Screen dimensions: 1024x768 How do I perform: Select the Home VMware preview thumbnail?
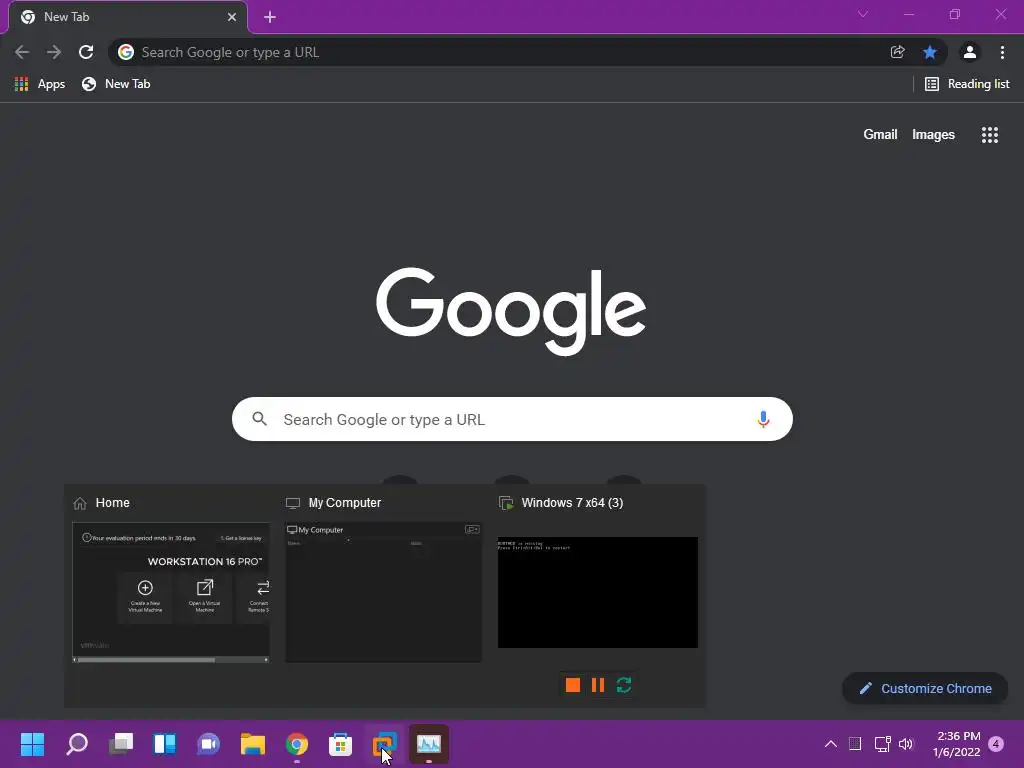pos(170,592)
